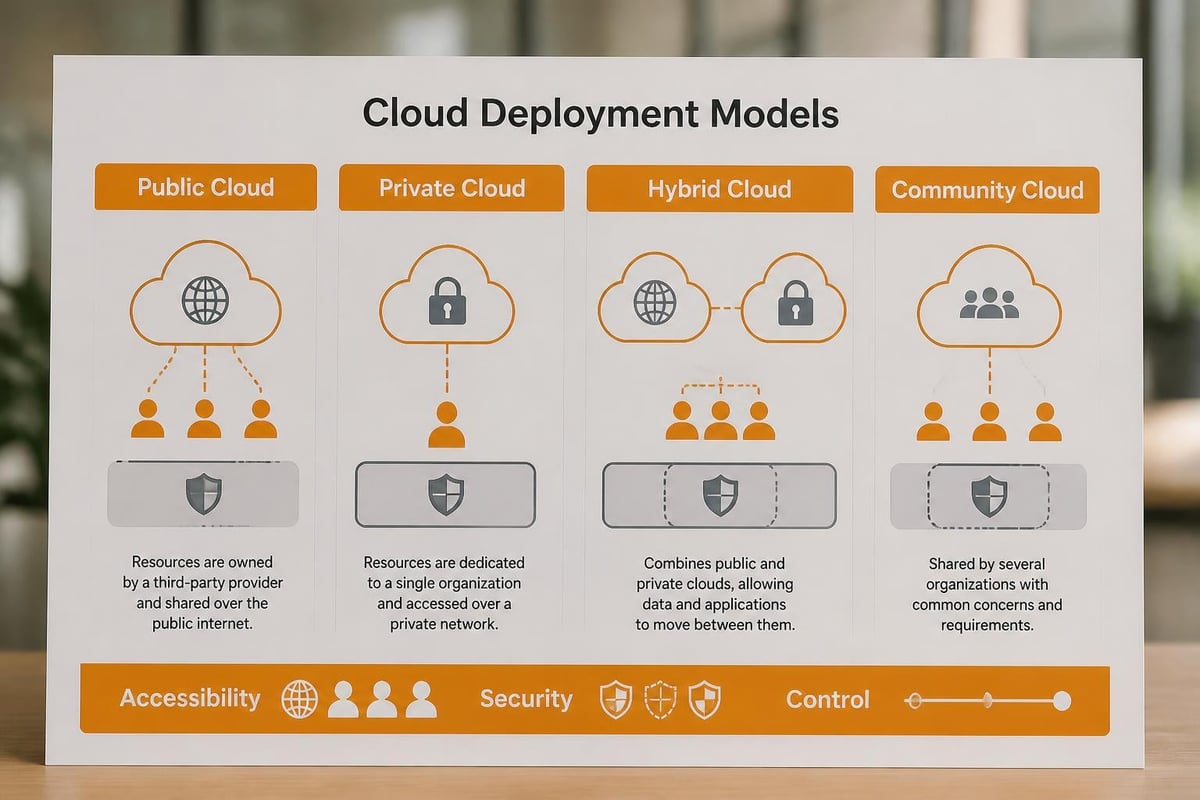Click the large round knob on the Control slider
Viewport: 1200px width, 800px height.
1062,701
